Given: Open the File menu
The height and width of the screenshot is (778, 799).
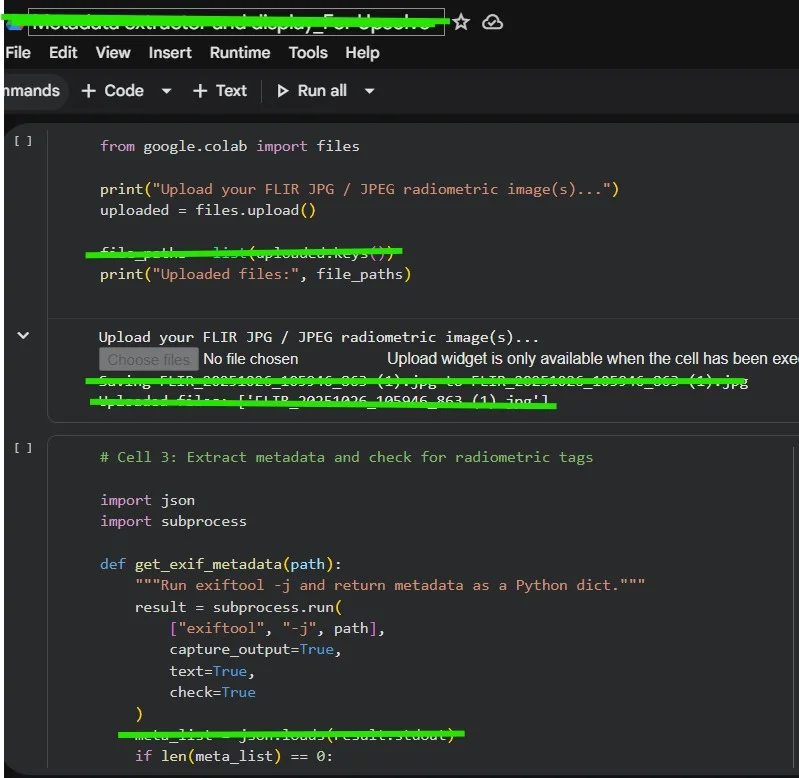Looking at the screenshot, I should coord(18,52).
